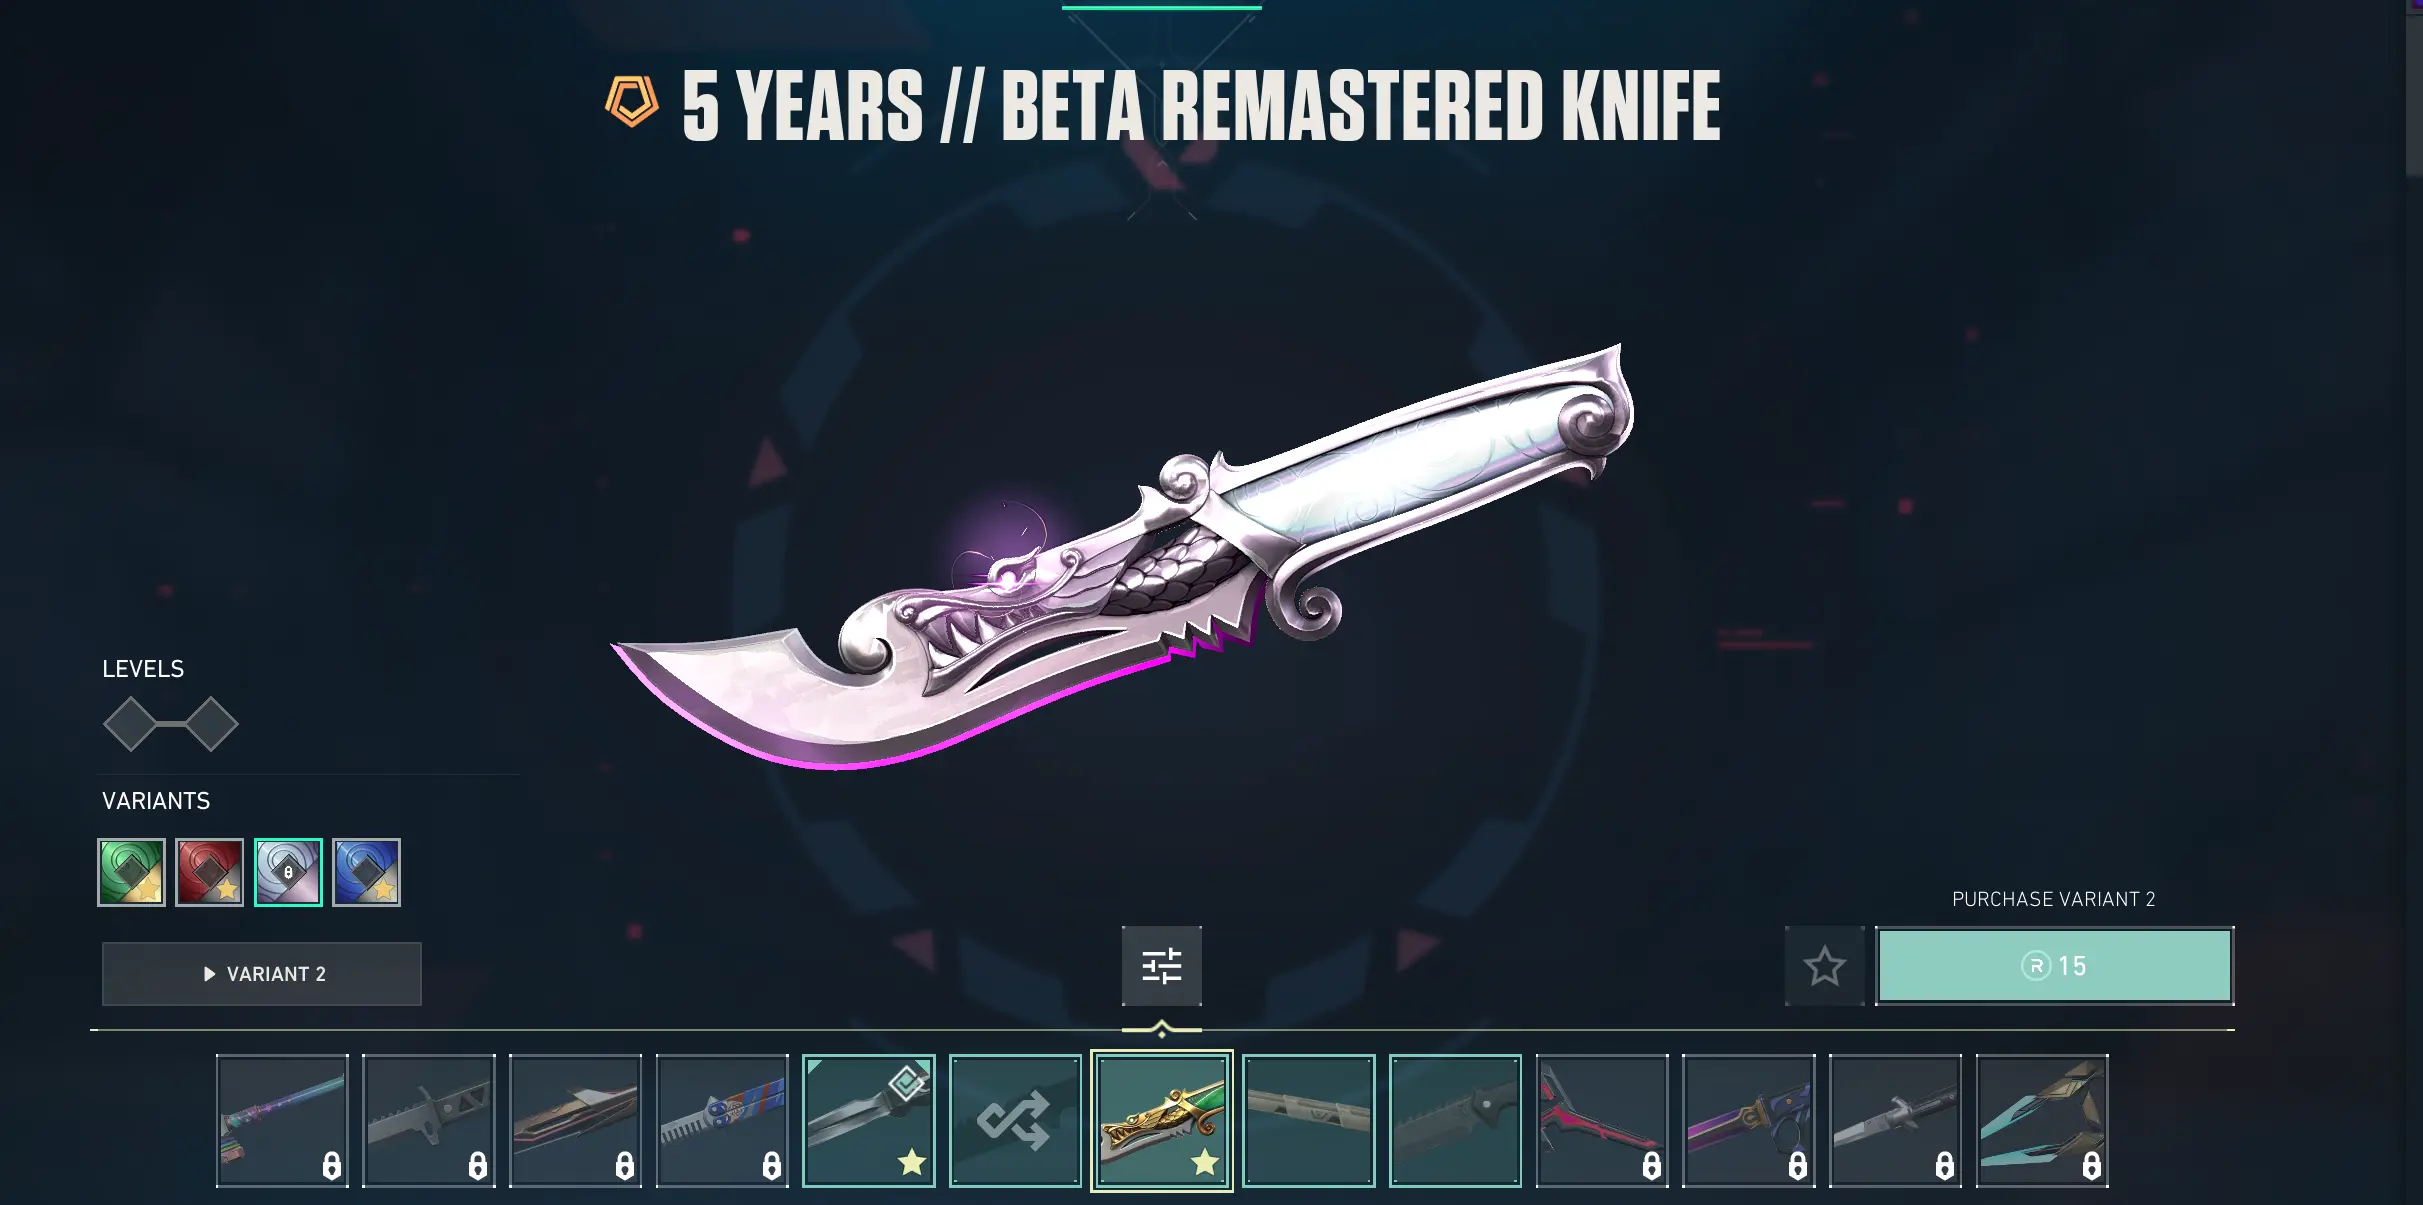The width and height of the screenshot is (2423, 1205).
Task: Select the gold dragon knife thumbnail
Action: [1162, 1121]
